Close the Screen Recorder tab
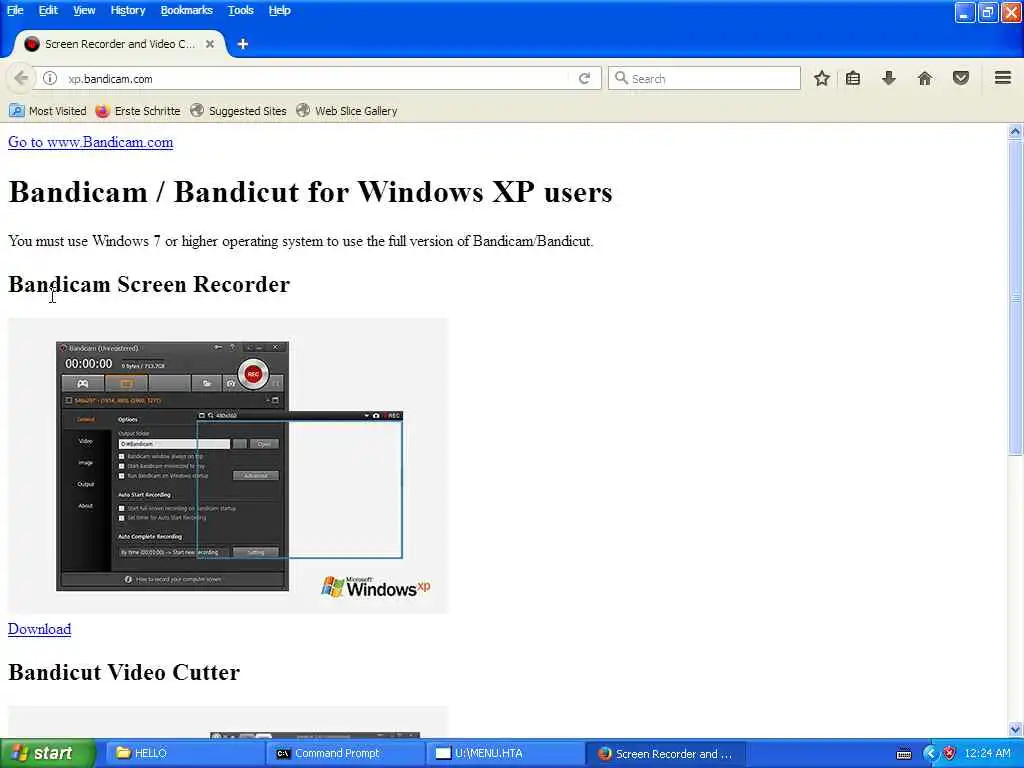Image resolution: width=1024 pixels, height=768 pixels. point(210,44)
